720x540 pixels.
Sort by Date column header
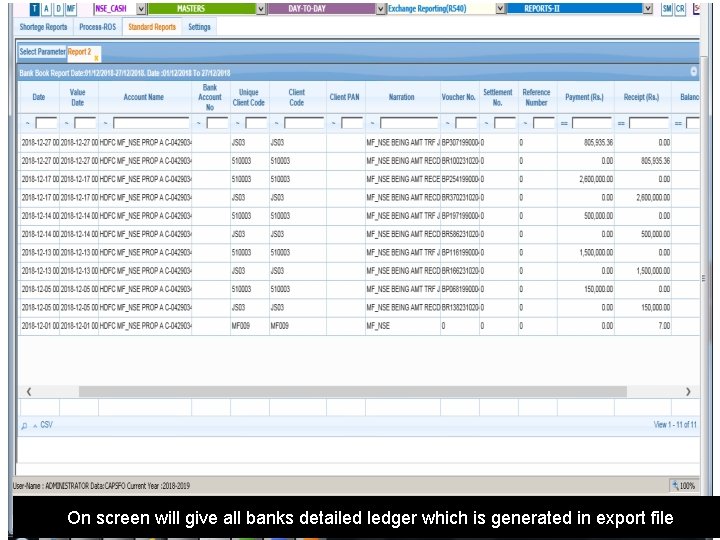pos(39,97)
